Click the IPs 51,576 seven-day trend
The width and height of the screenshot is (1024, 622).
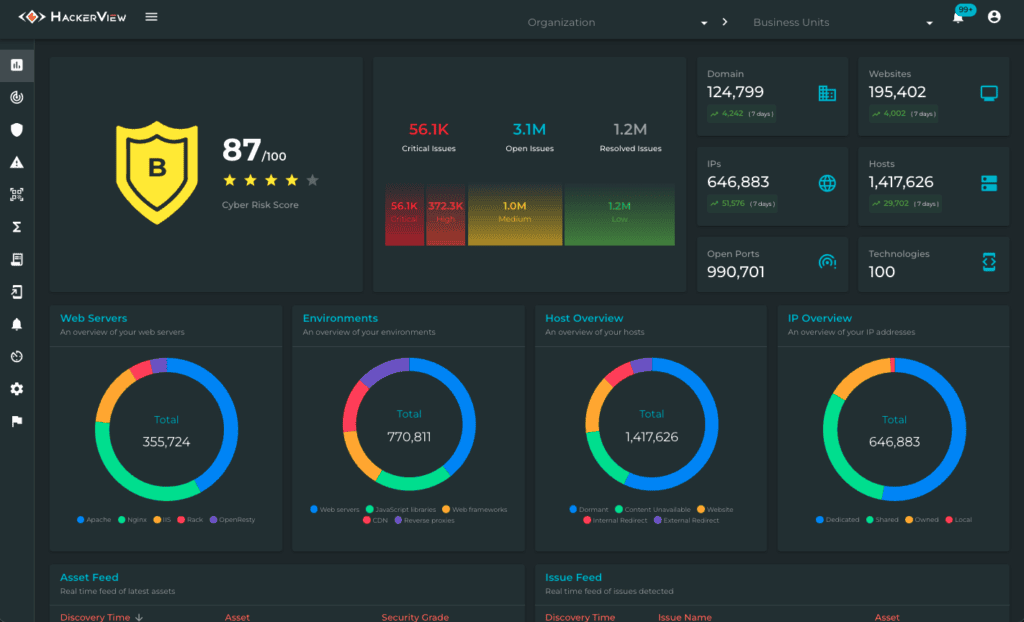coord(743,204)
